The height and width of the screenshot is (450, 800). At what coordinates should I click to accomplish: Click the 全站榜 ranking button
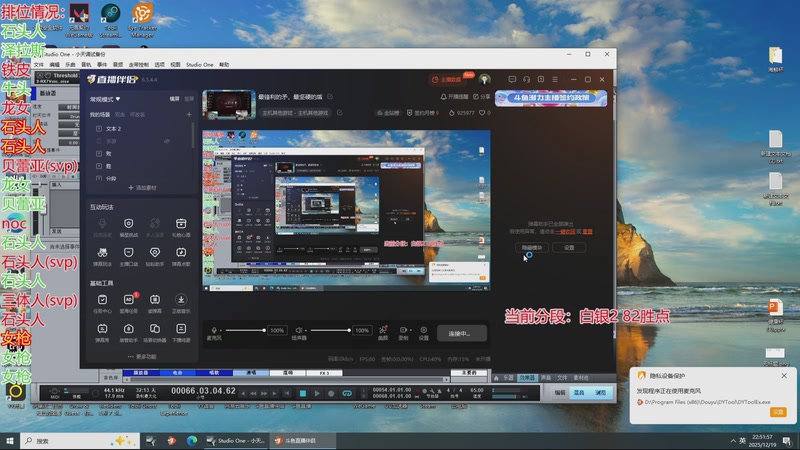(x=388, y=113)
